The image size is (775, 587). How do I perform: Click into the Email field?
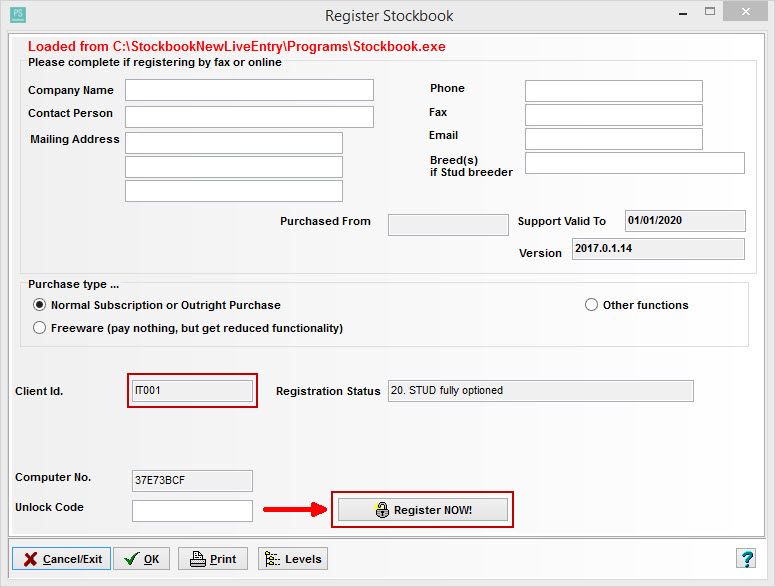[613, 139]
